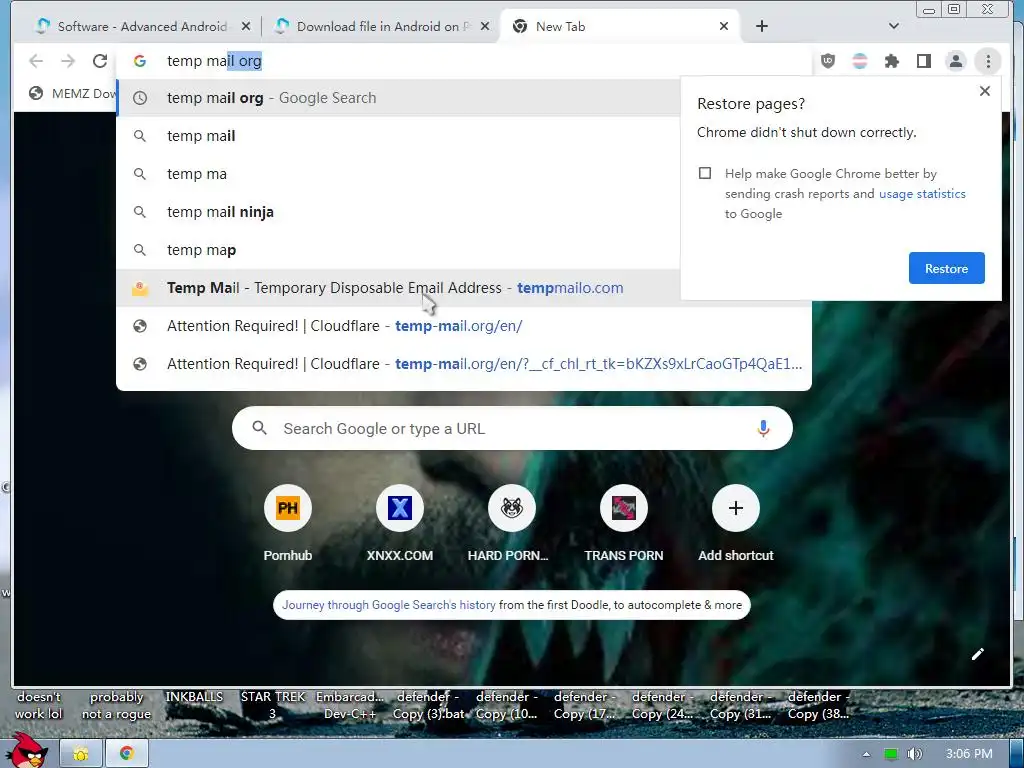Screen dimensions: 1024x768
Task: Switch to Software - Advanced Android tab
Action: click(142, 26)
